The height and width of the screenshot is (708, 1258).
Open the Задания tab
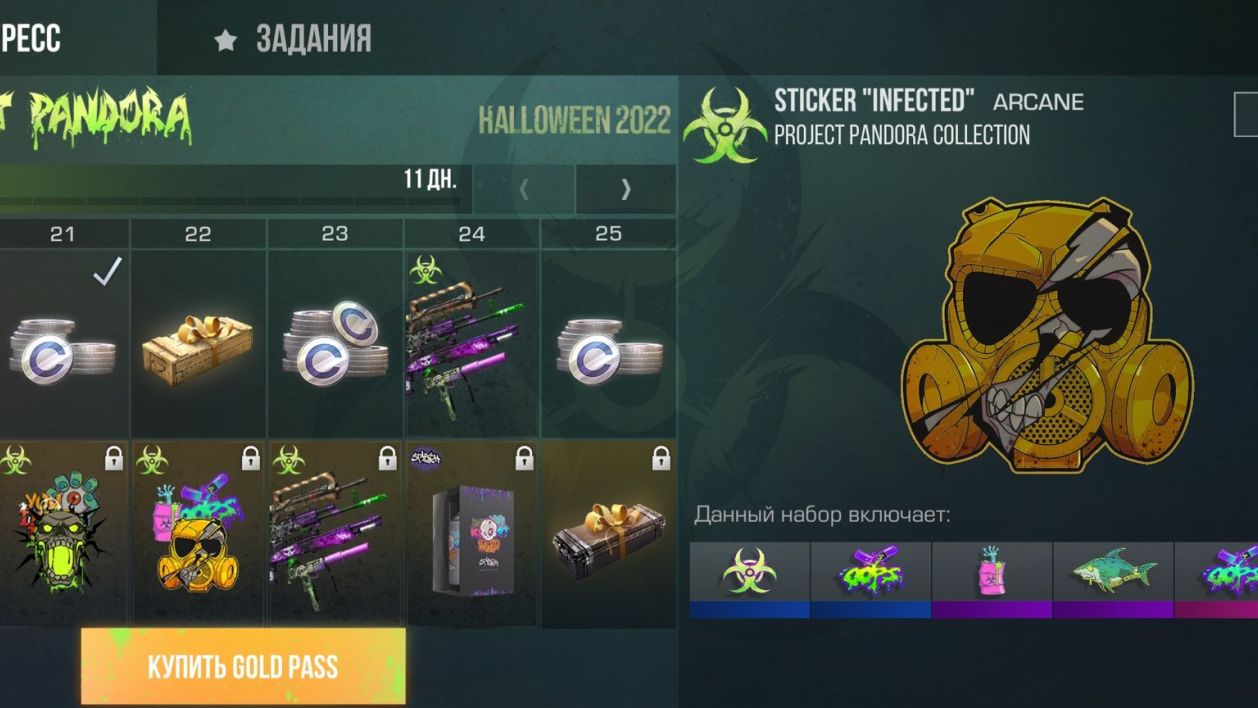293,39
